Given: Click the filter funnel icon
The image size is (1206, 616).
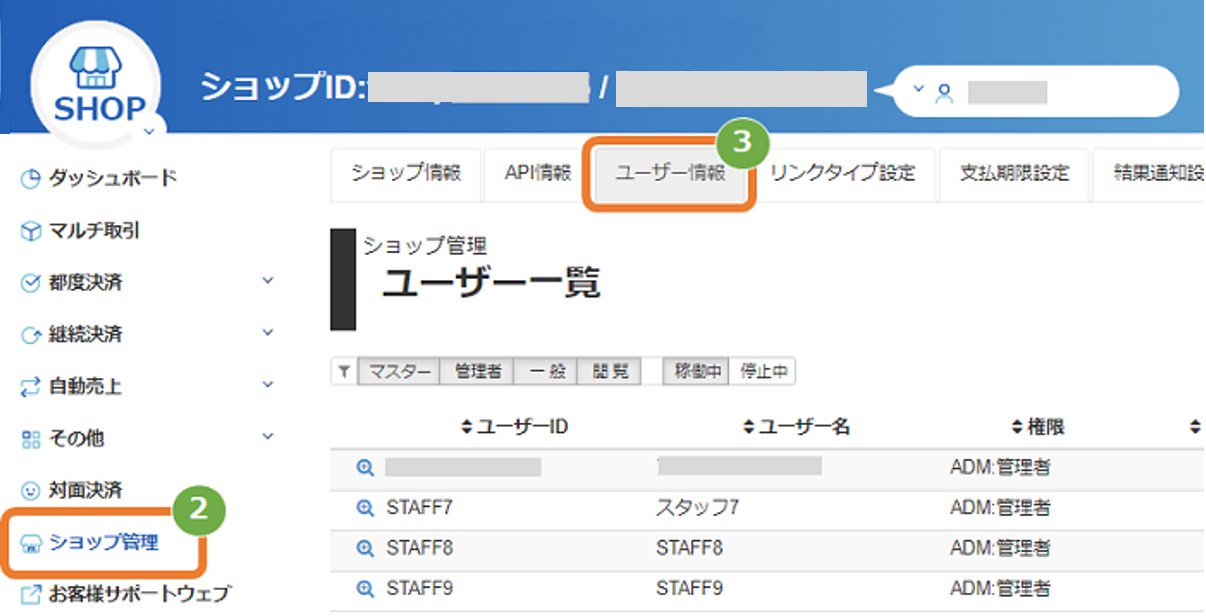Looking at the screenshot, I should tap(343, 372).
